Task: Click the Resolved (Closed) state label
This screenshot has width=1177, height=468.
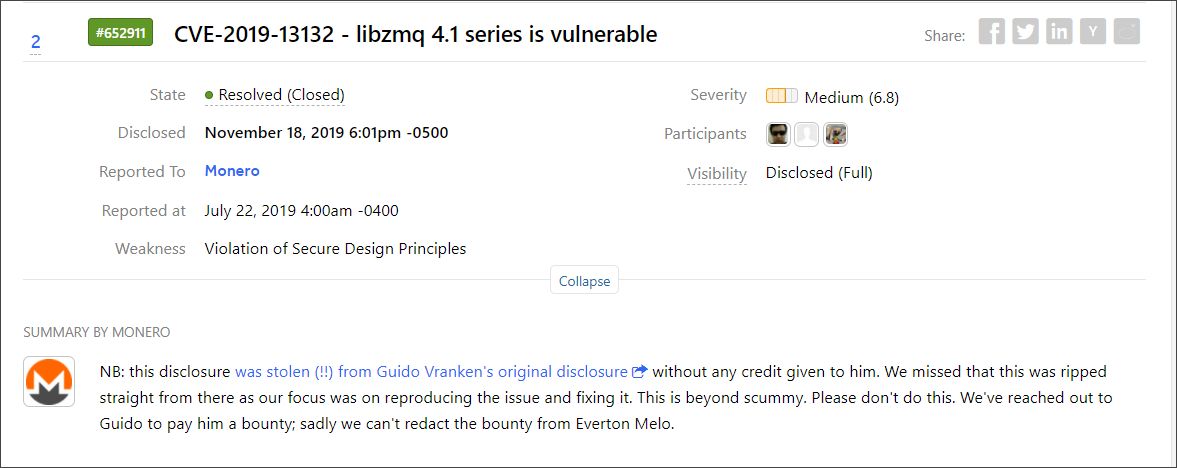Action: pyautogui.click(x=281, y=95)
